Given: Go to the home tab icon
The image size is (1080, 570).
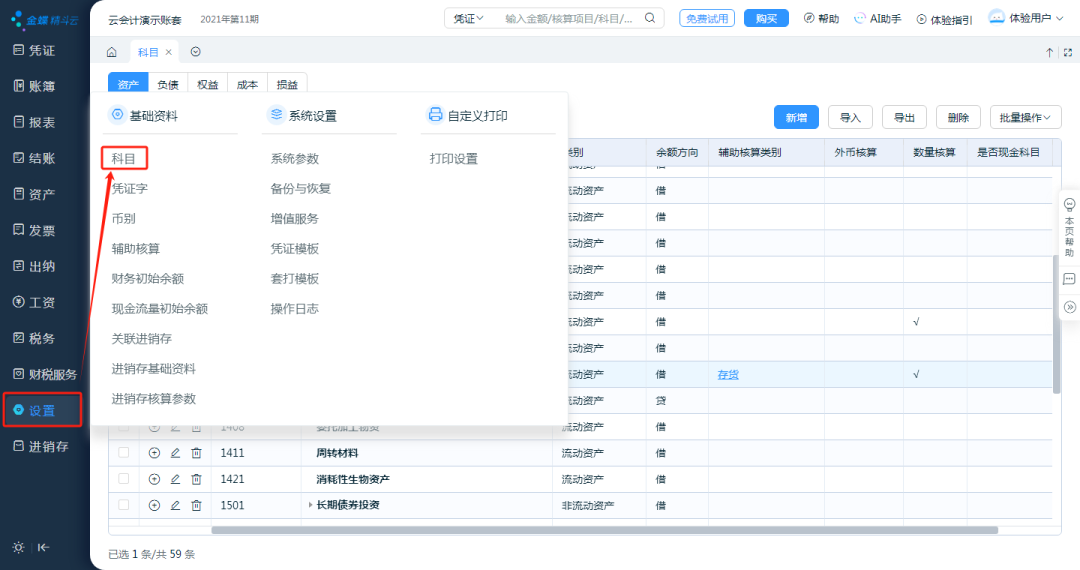Looking at the screenshot, I should coord(112,52).
